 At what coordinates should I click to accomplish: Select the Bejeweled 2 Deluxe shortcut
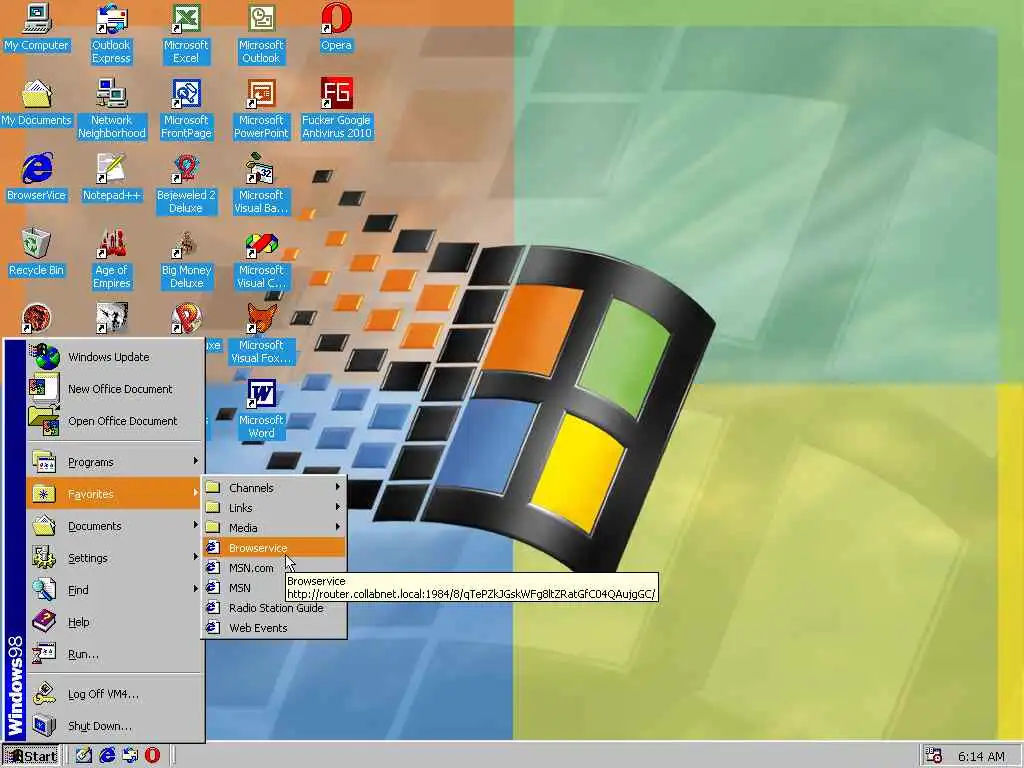coord(186,184)
